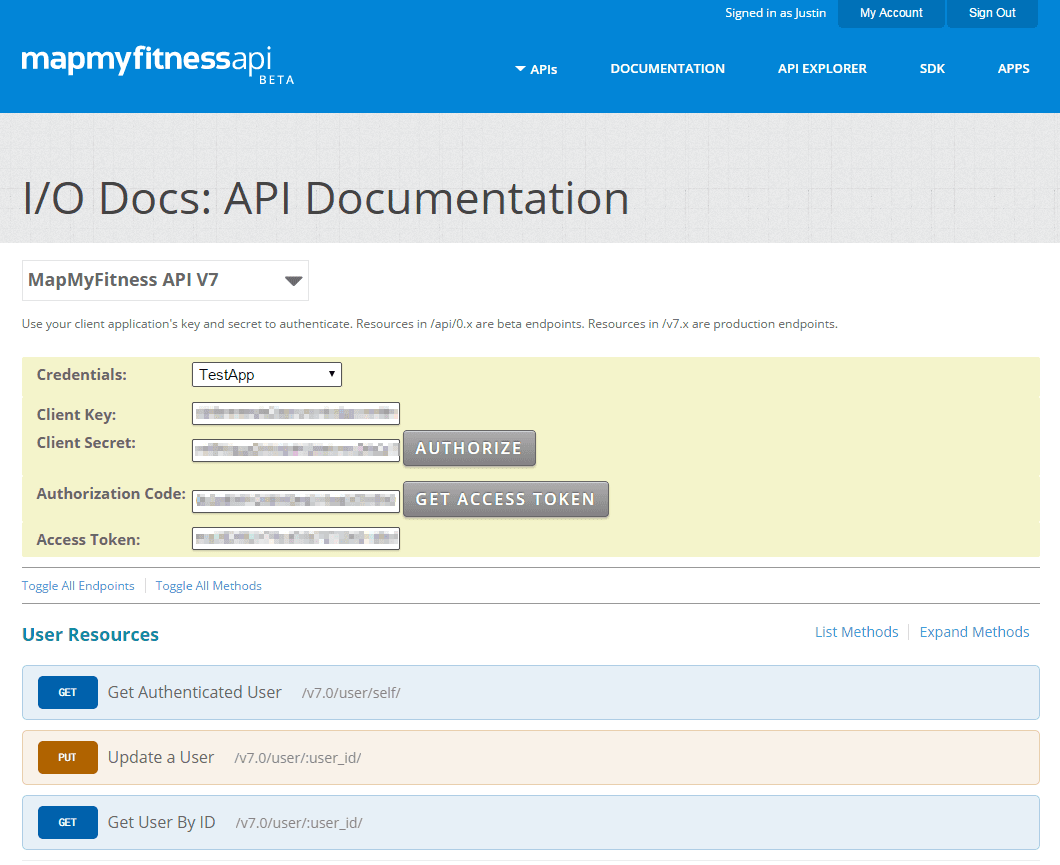
Task: Click PUT badge for Update a User
Action: pyautogui.click(x=68, y=758)
